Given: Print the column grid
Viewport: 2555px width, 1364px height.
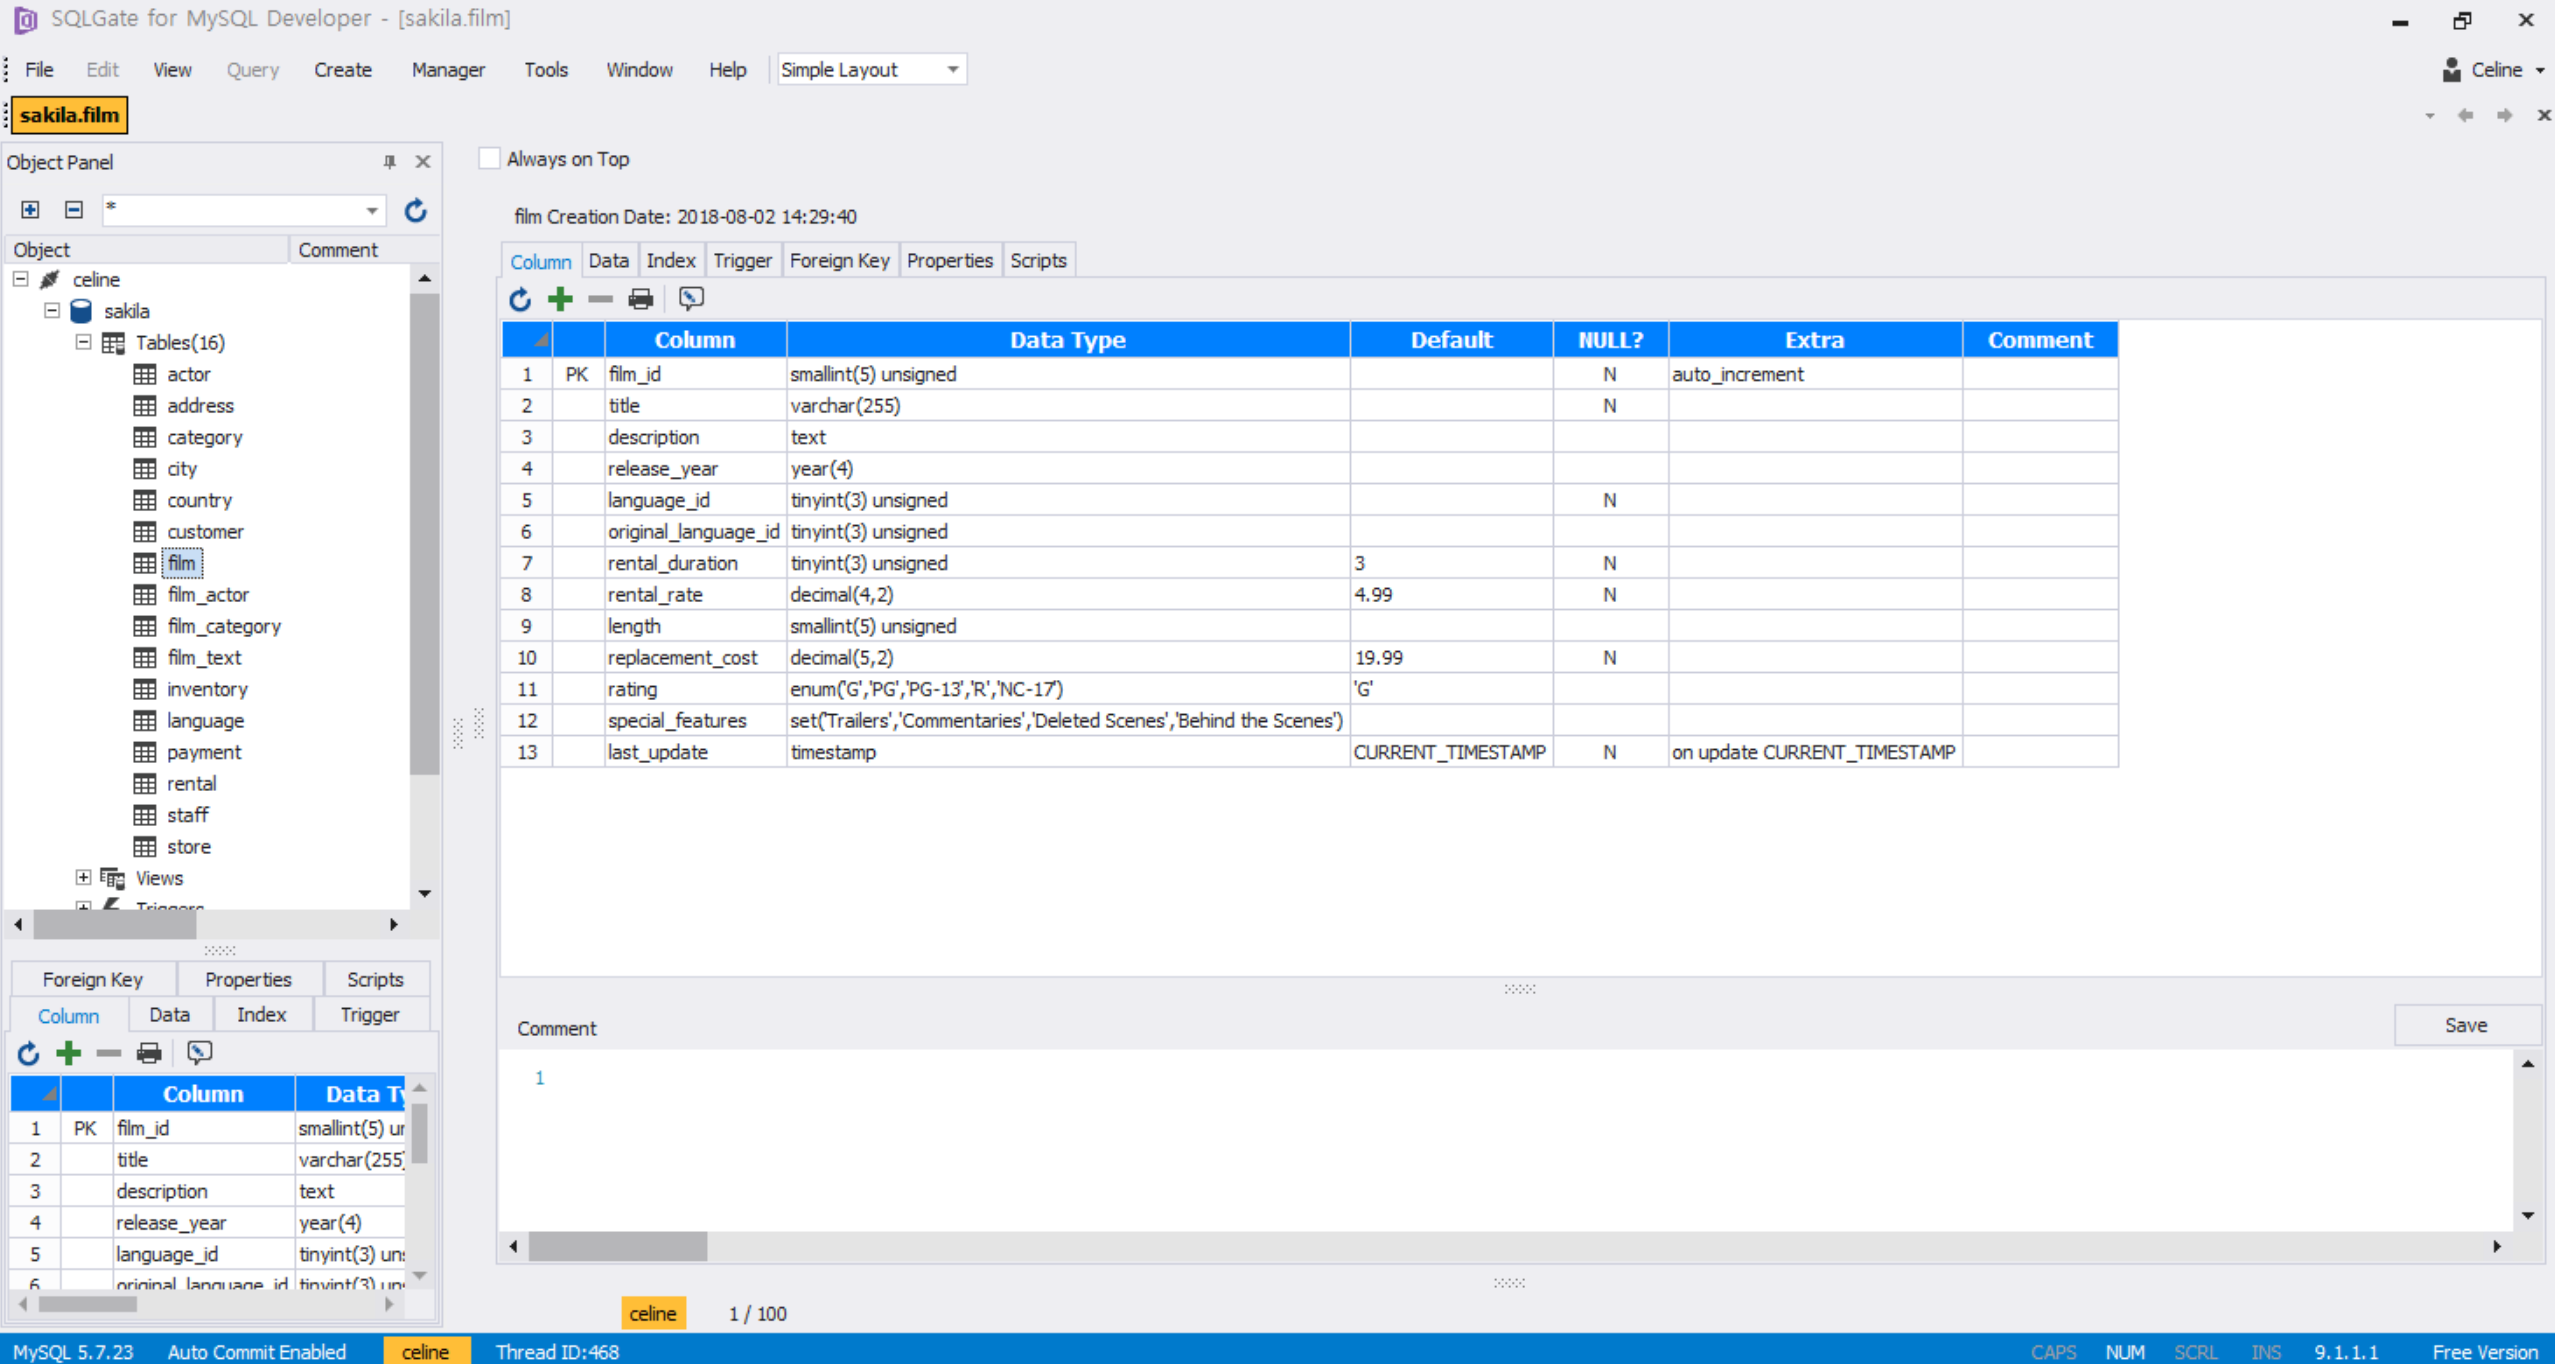Looking at the screenshot, I should coord(639,298).
